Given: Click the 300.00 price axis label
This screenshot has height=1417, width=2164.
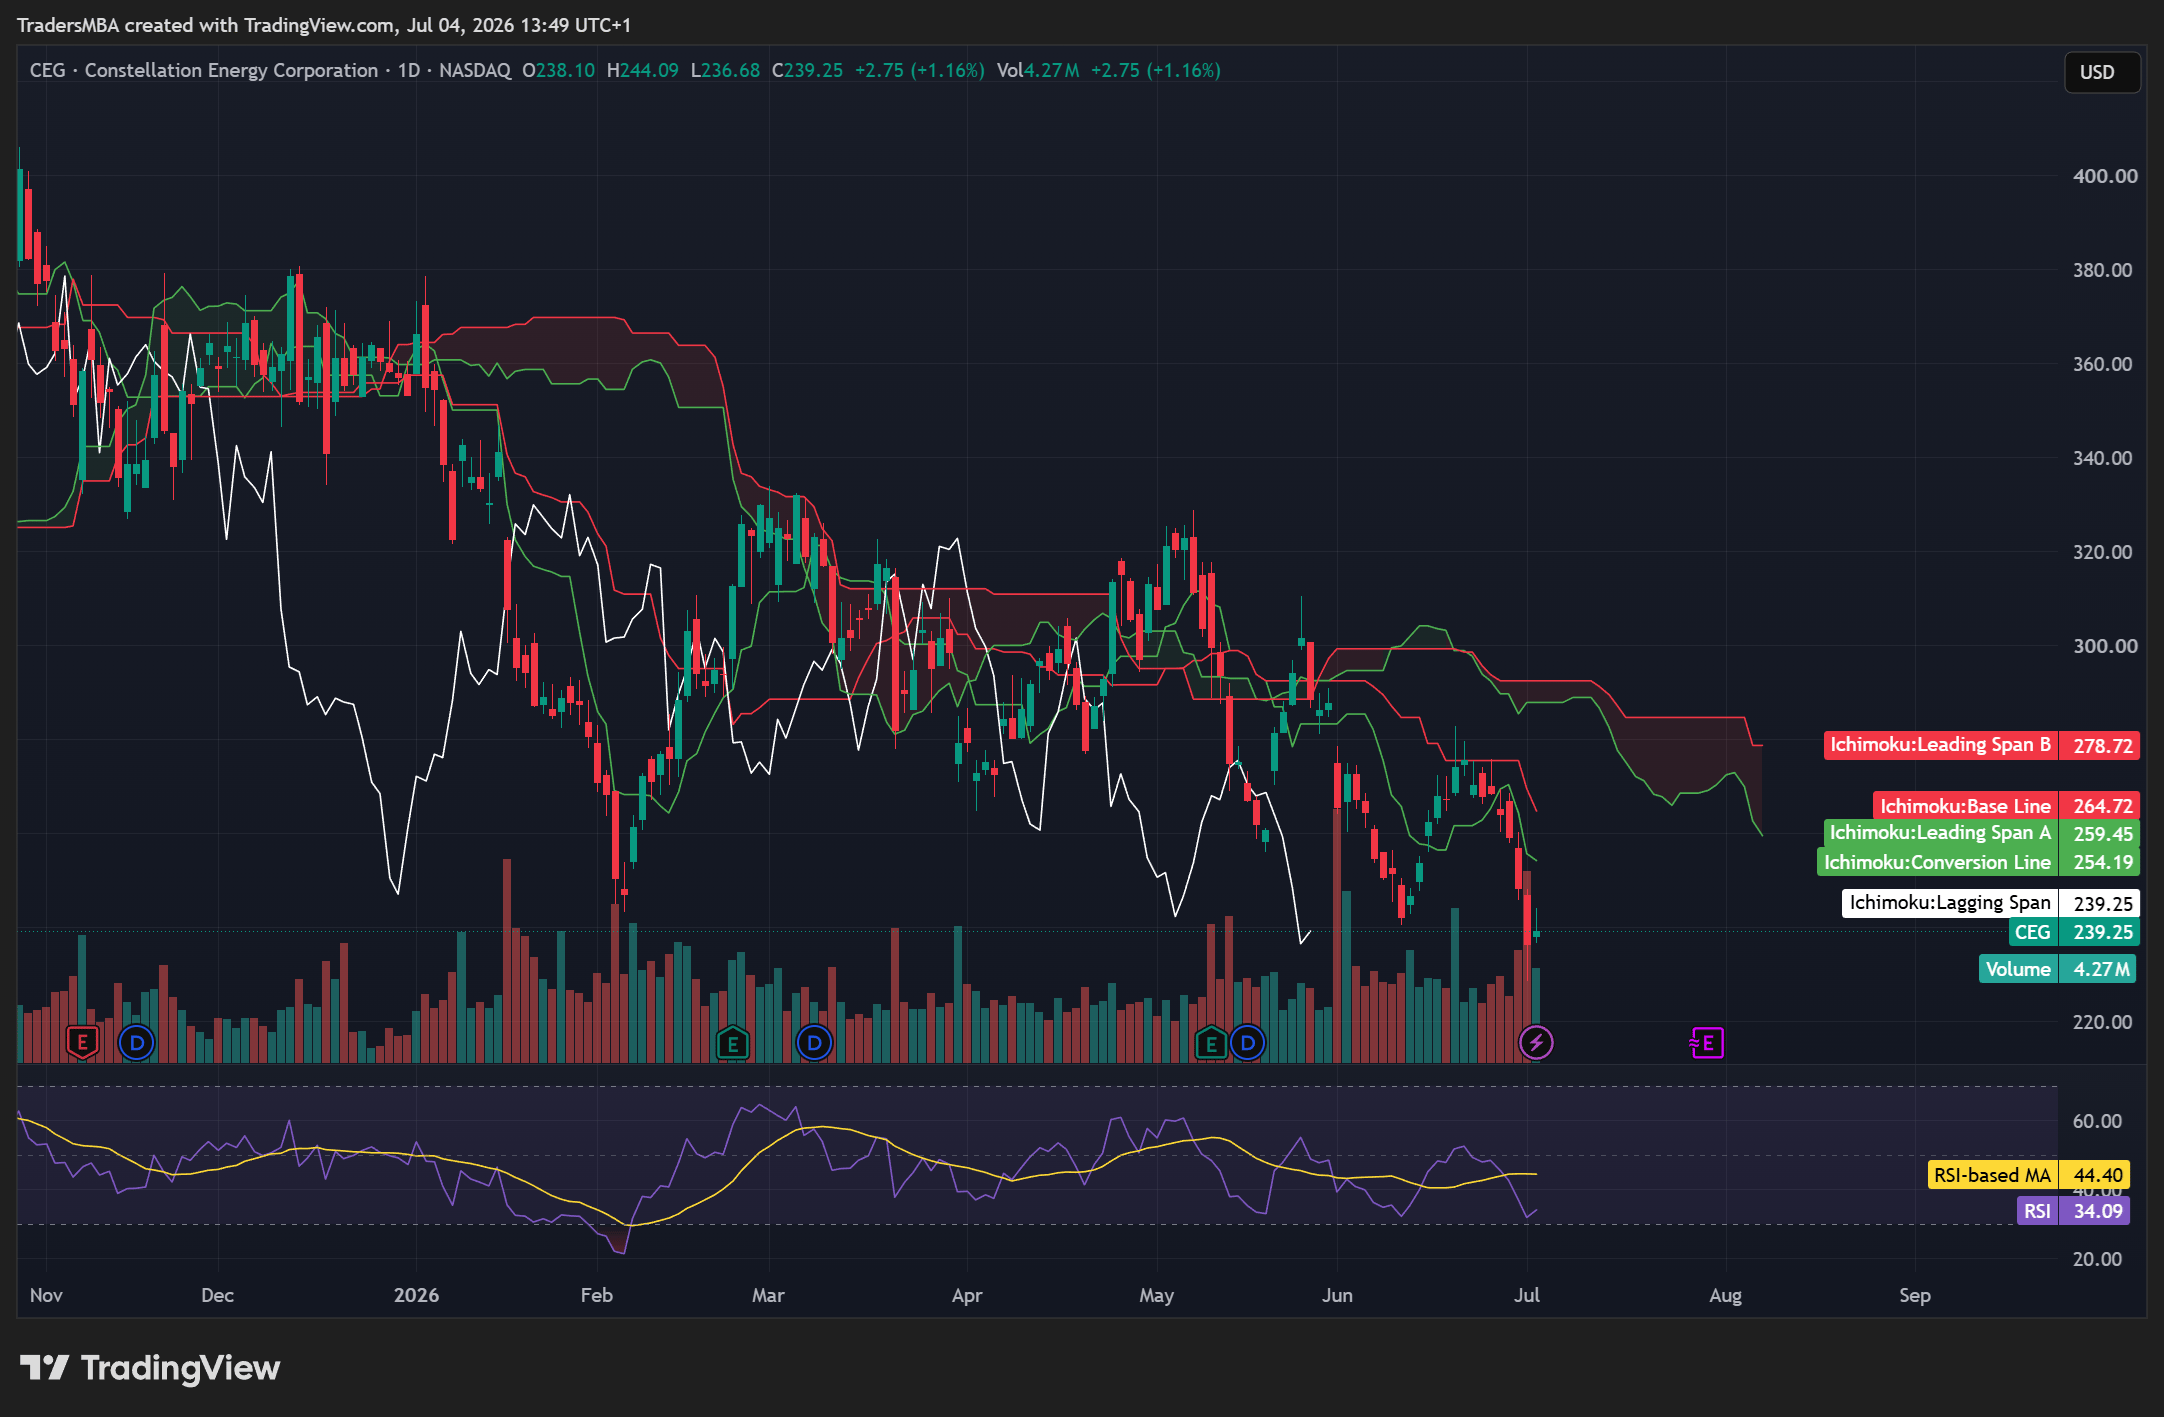Looking at the screenshot, I should (x=2105, y=646).
